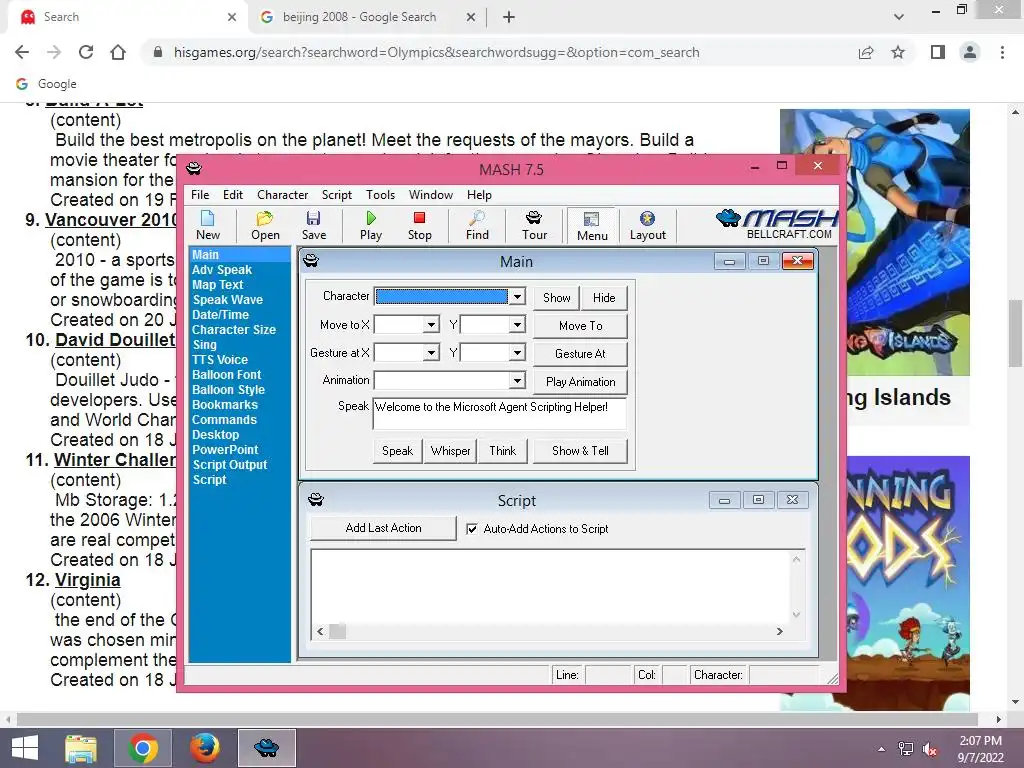Click the Hide character button
Image resolution: width=1024 pixels, height=768 pixels.
pos(604,298)
